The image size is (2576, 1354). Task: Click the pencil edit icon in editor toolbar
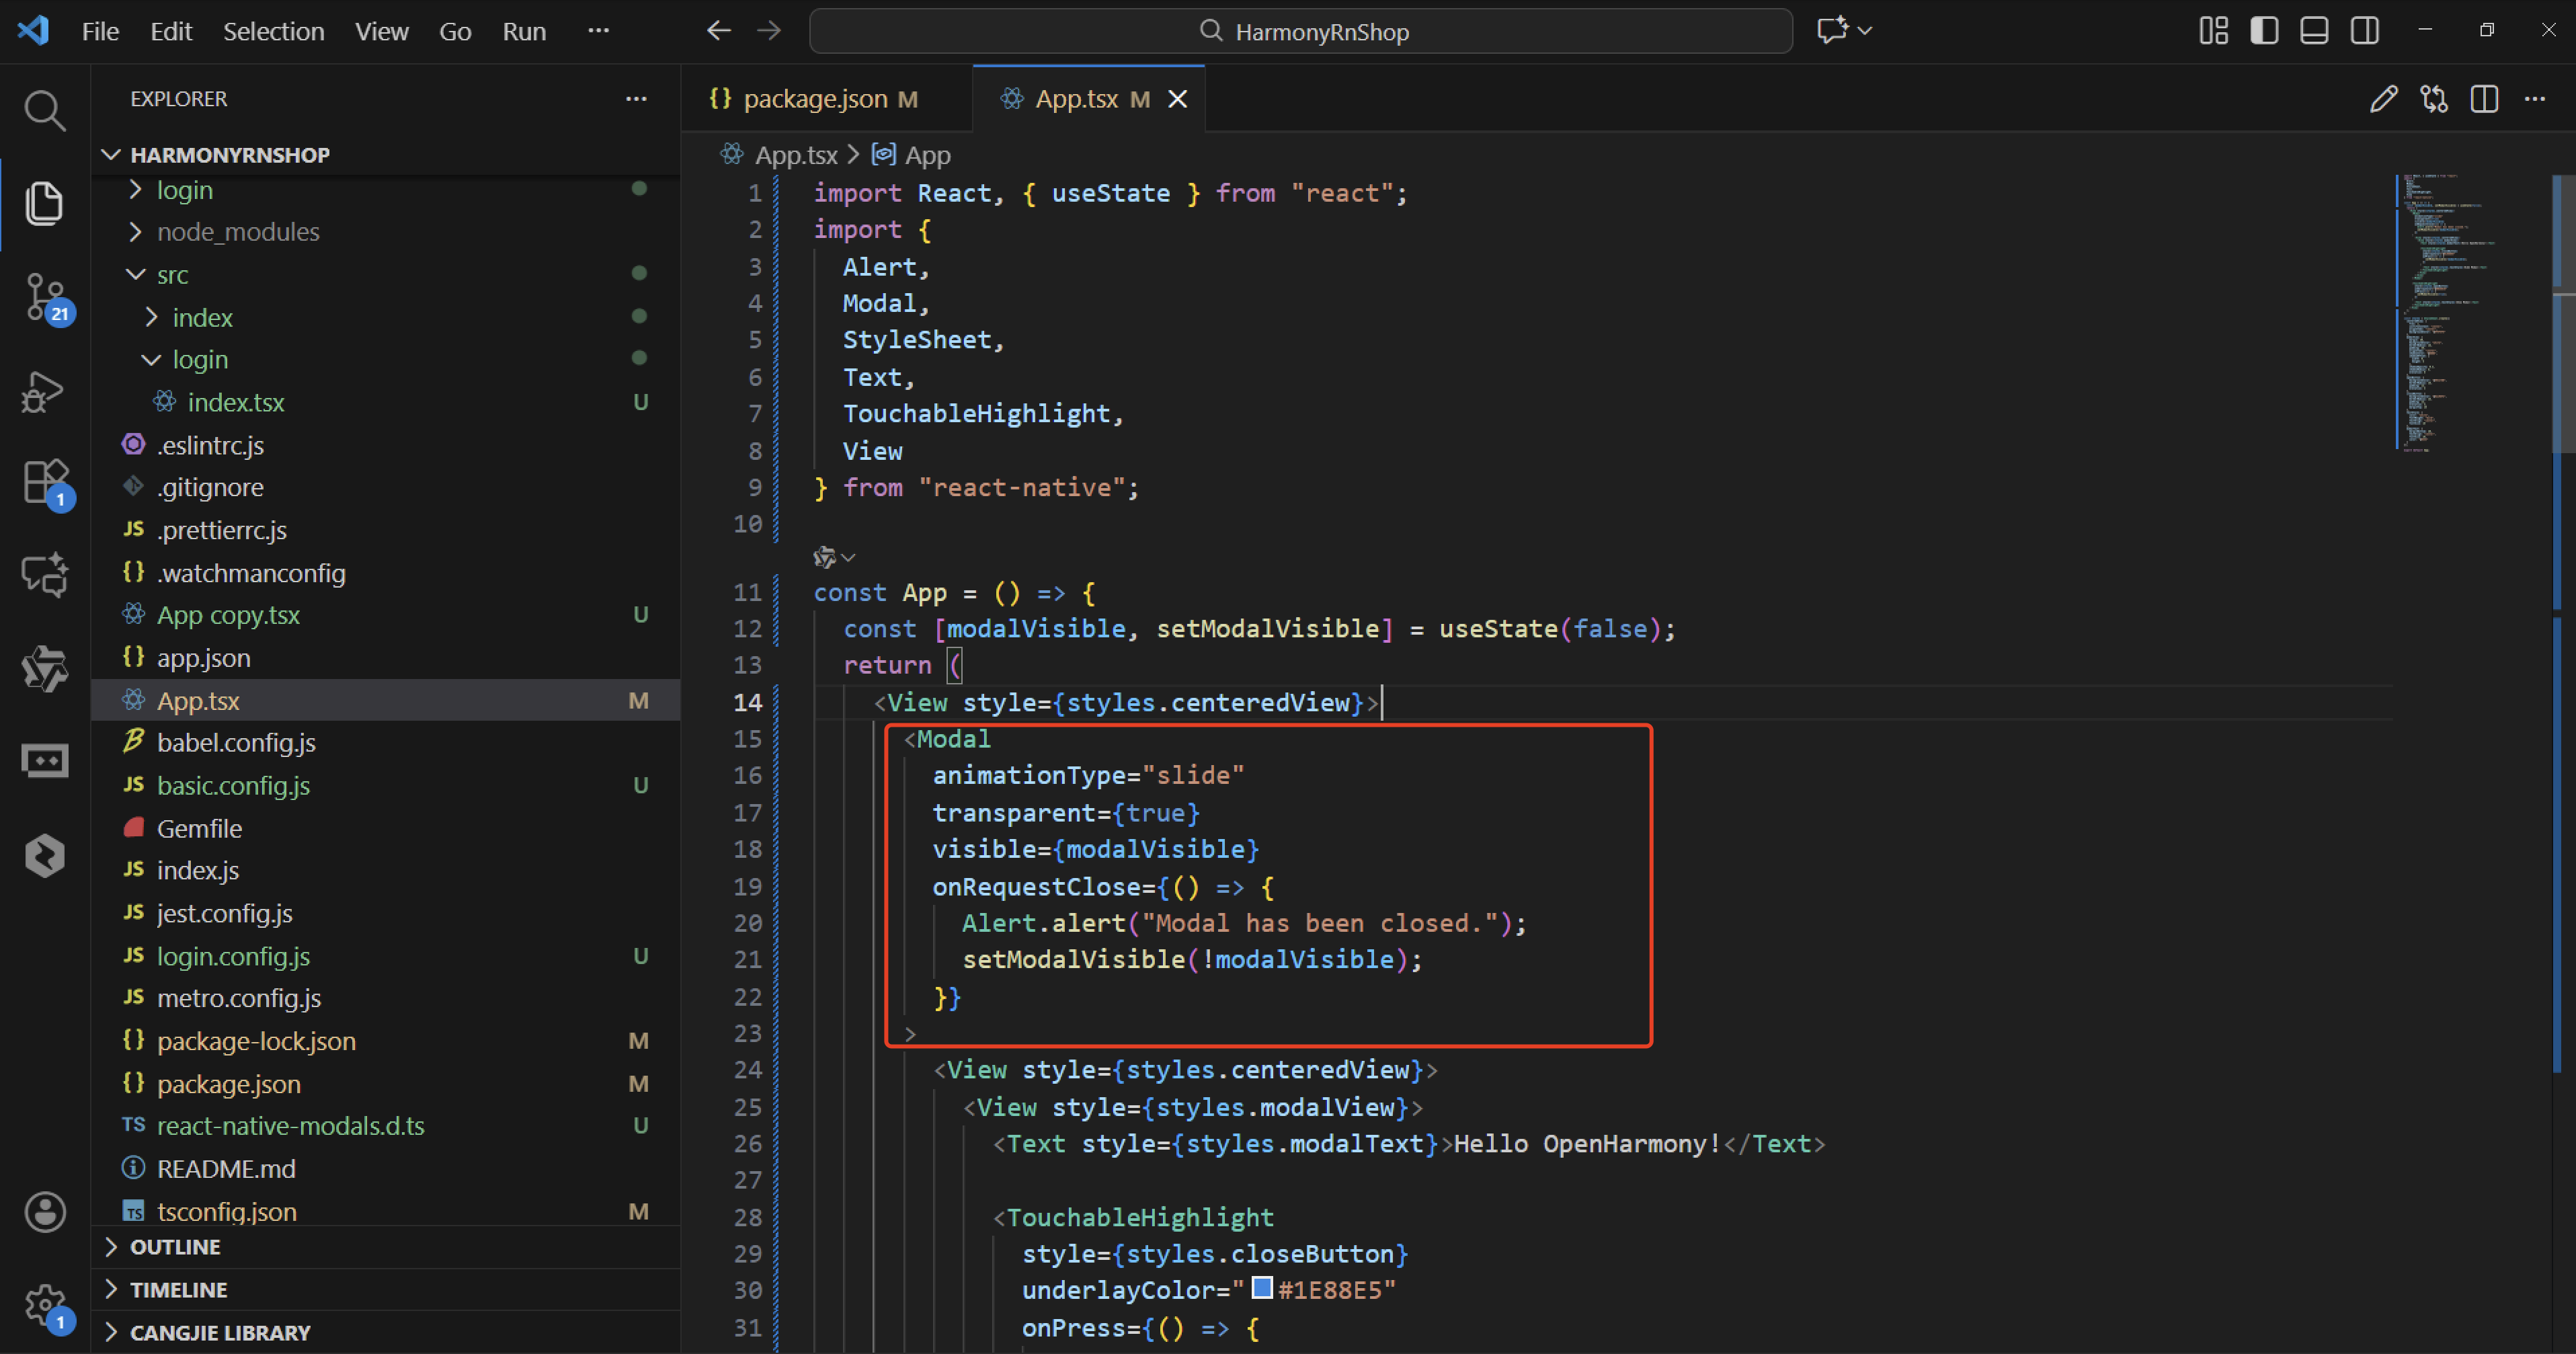[x=2383, y=99]
